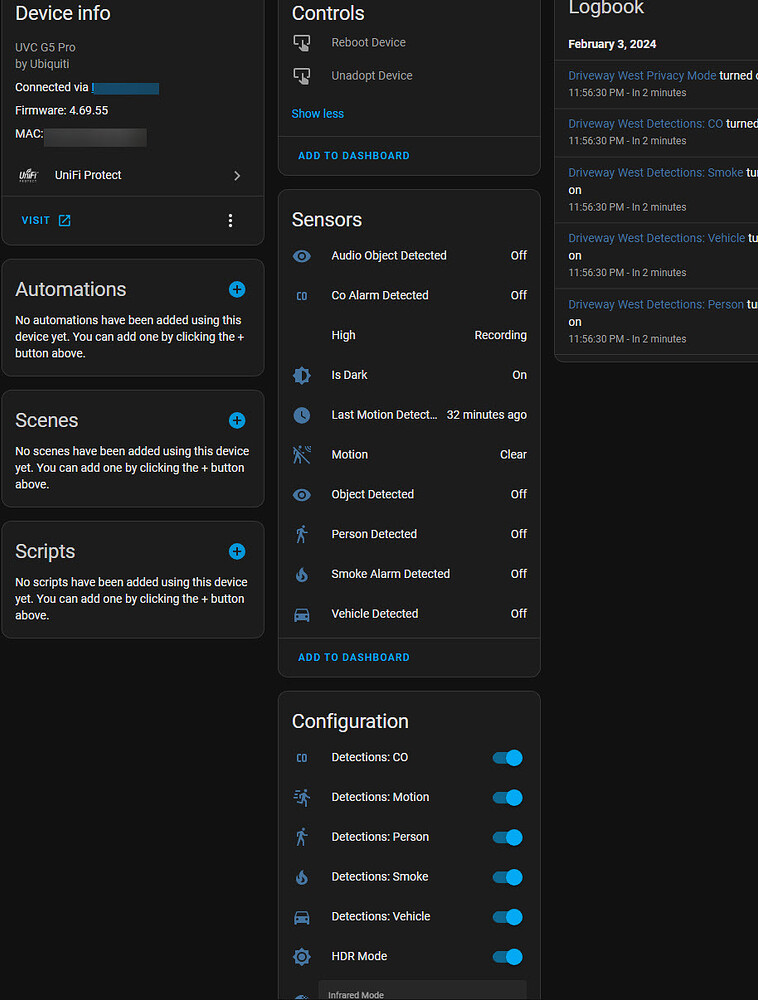Add a new script with plus icon
This screenshot has width=758, height=1000.
pos(237,552)
